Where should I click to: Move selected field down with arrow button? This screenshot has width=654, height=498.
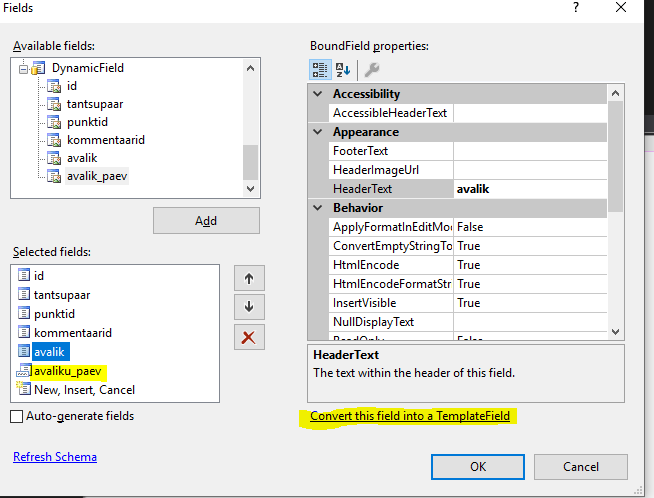click(248, 307)
